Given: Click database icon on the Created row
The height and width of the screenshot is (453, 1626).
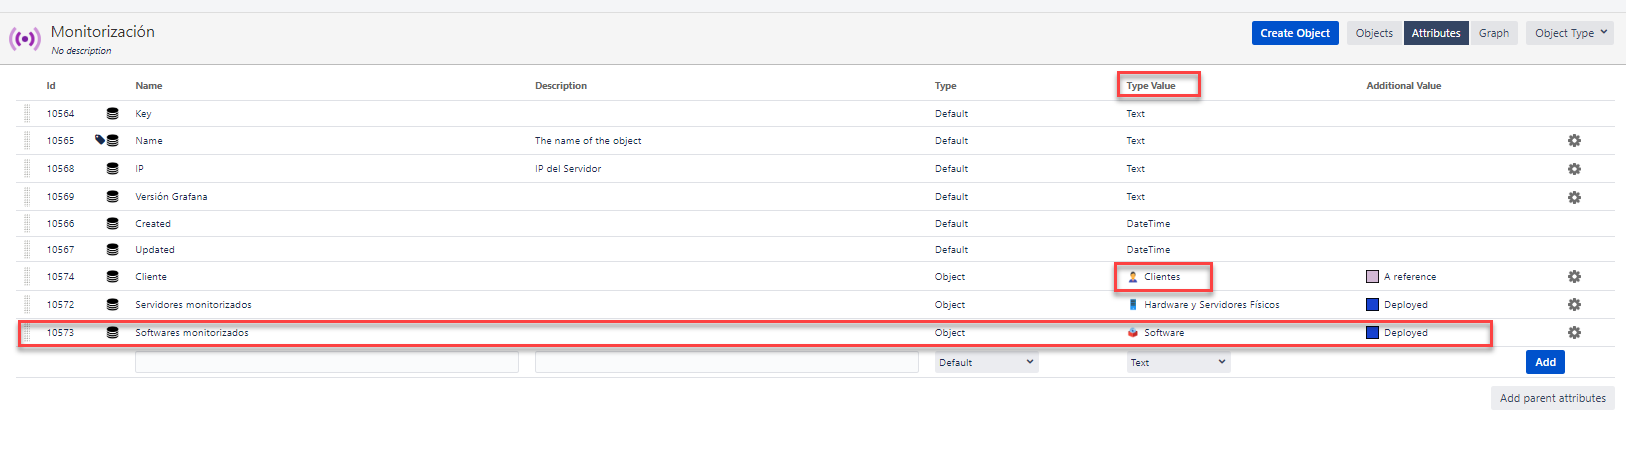Looking at the screenshot, I should 112,224.
